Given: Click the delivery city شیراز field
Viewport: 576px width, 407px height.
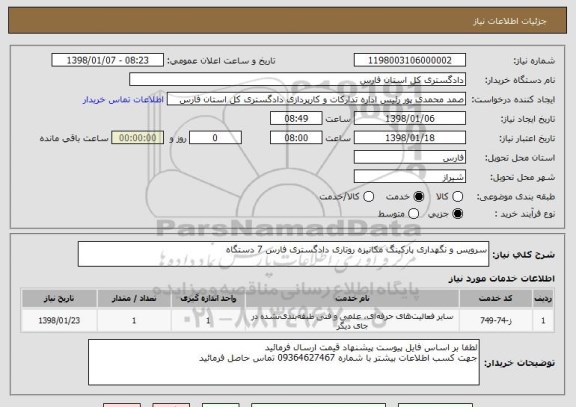Looking at the screenshot, I should (410, 177).
